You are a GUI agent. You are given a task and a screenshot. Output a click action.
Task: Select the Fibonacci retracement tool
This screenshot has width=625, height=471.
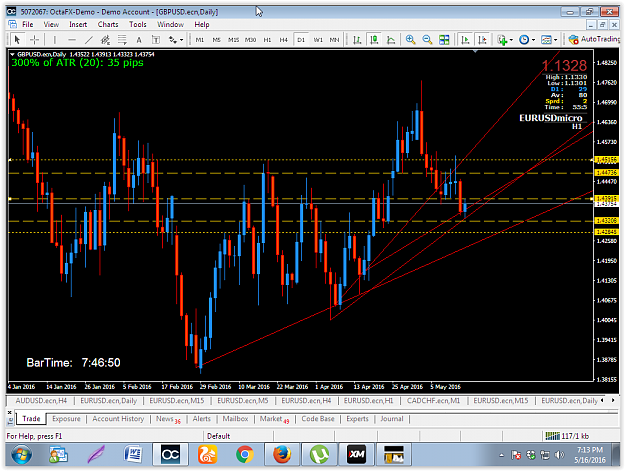point(122,39)
